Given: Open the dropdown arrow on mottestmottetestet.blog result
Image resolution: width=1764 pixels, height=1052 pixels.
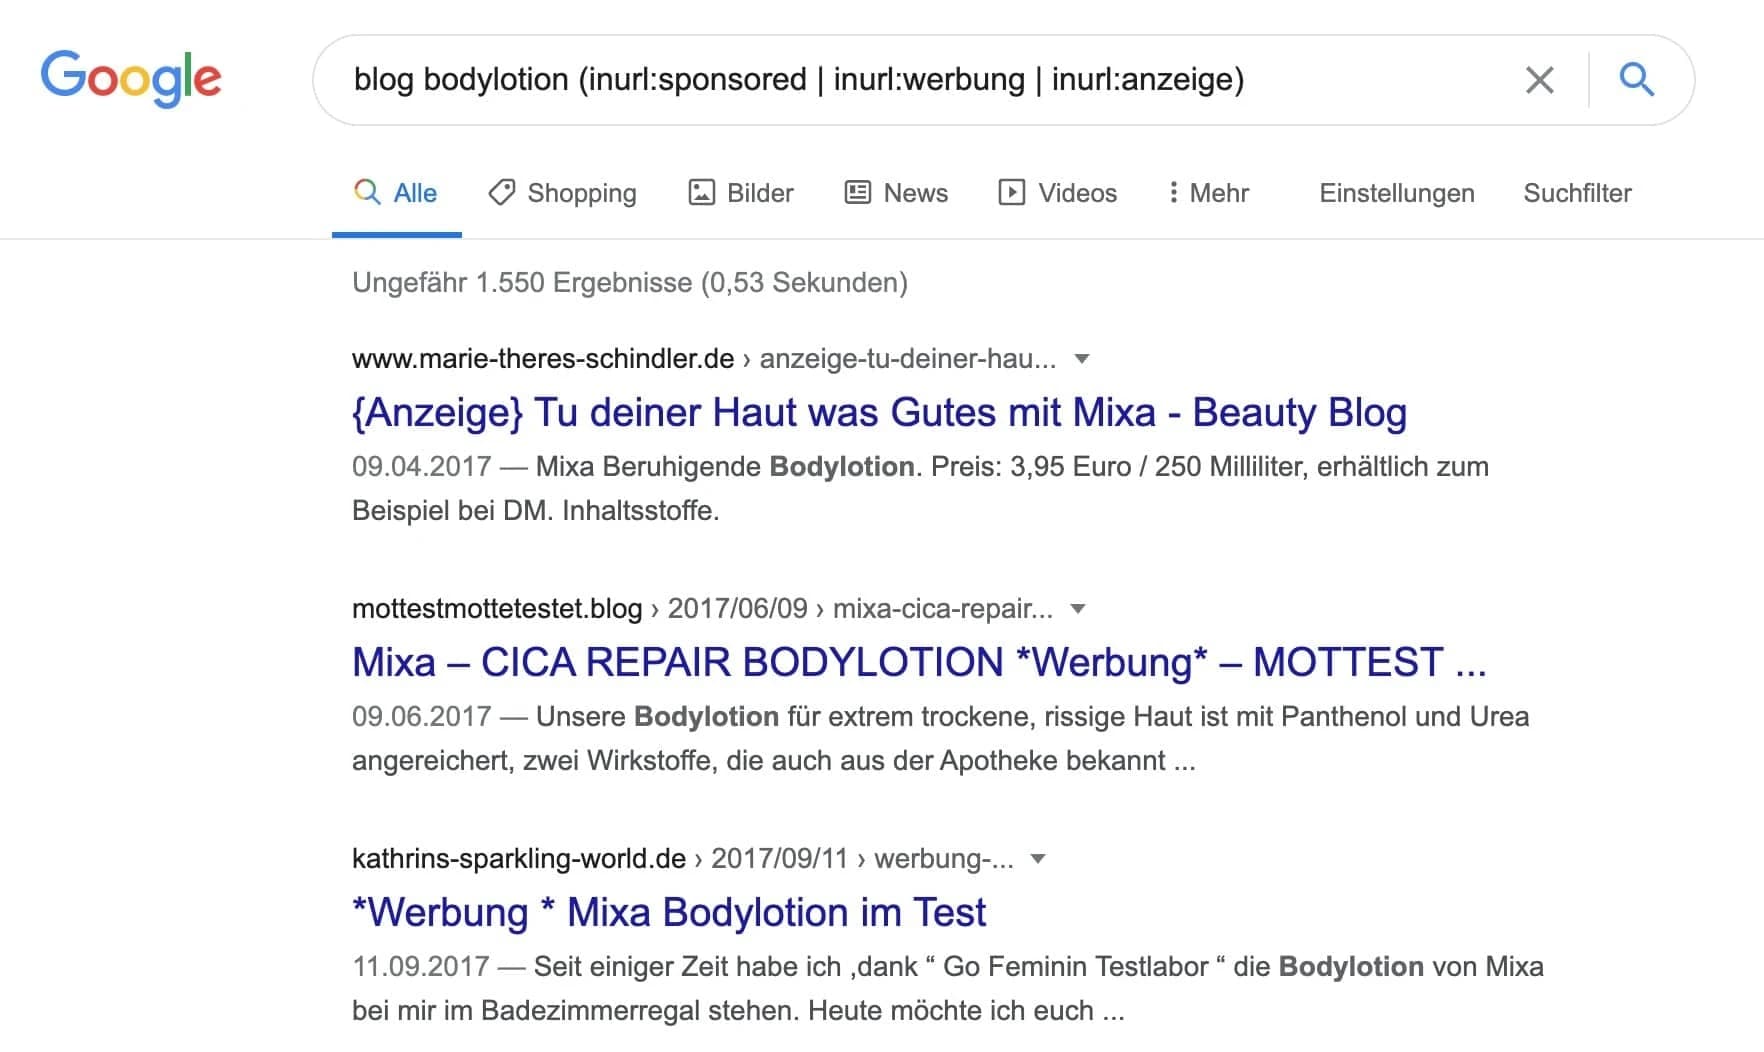Looking at the screenshot, I should (1076, 608).
